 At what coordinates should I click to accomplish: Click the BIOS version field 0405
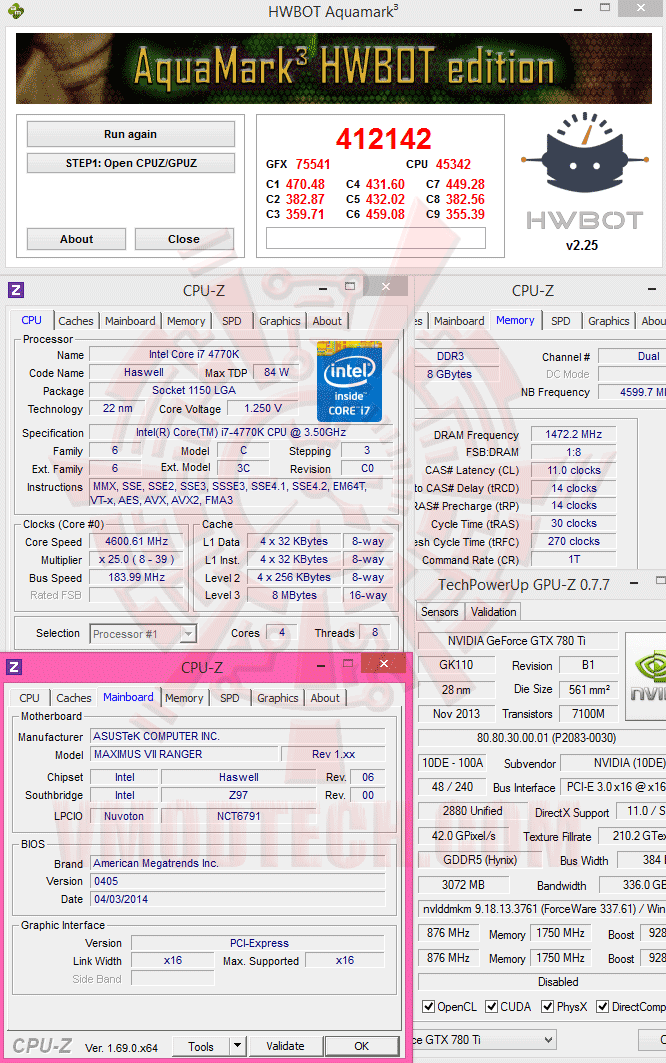click(x=237, y=881)
